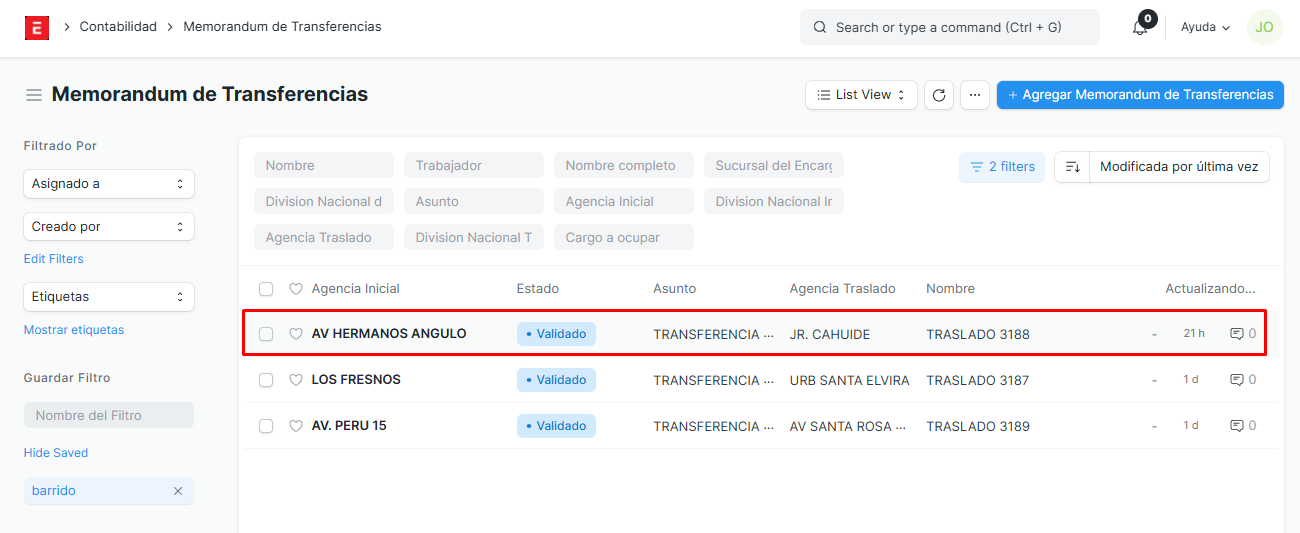Viewport: 1300px width, 533px height.
Task: Open the three-dots more options menu
Action: pos(975,95)
